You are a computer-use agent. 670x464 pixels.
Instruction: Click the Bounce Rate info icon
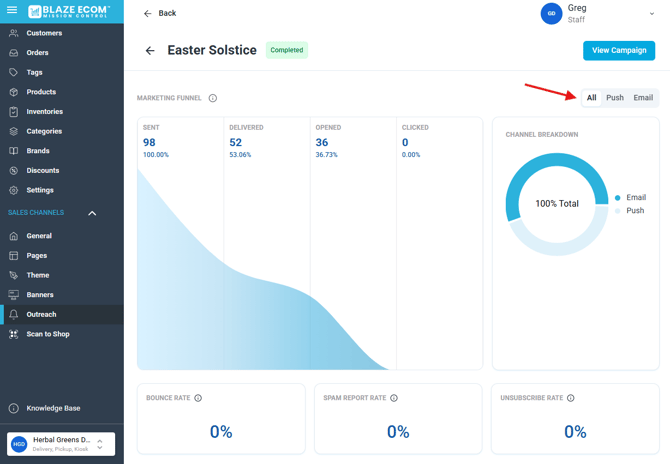pos(198,398)
